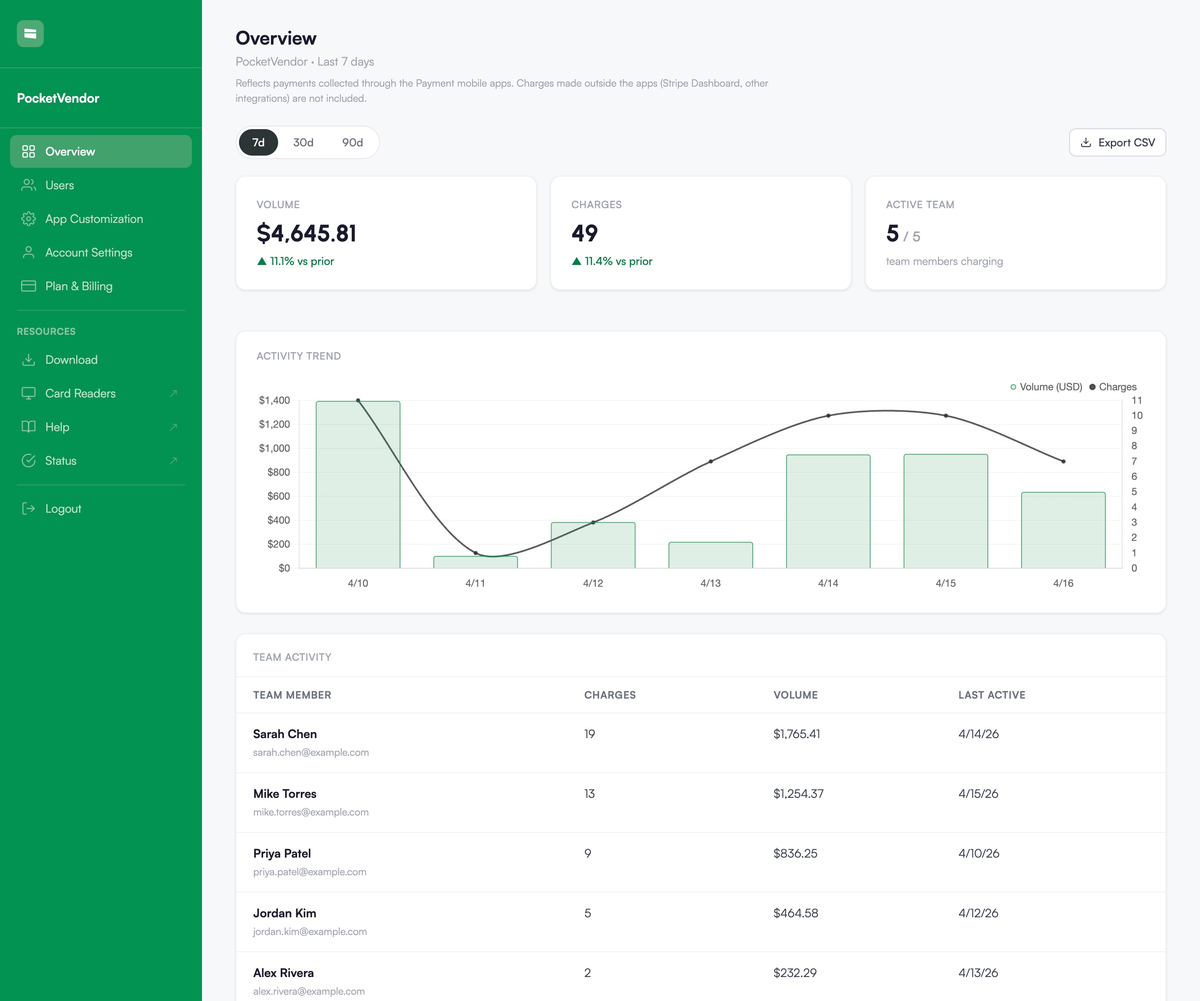
Task: Click the Overview grid icon in sidebar
Action: pos(29,152)
